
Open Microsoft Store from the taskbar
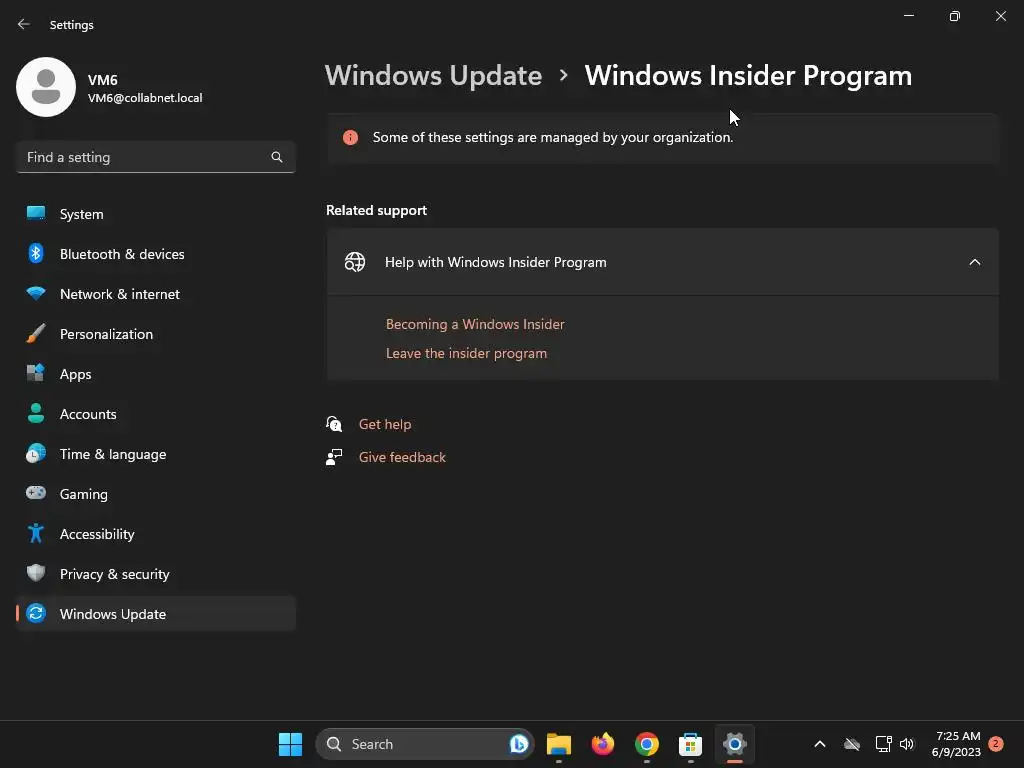pyautogui.click(x=690, y=744)
